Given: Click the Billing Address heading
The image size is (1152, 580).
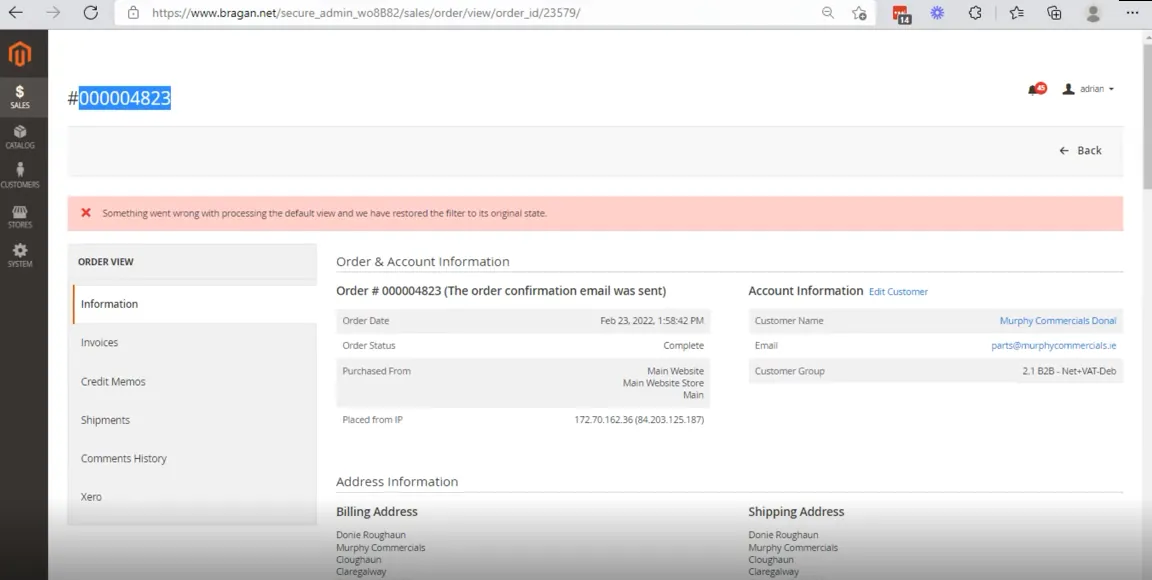Looking at the screenshot, I should tap(377, 512).
